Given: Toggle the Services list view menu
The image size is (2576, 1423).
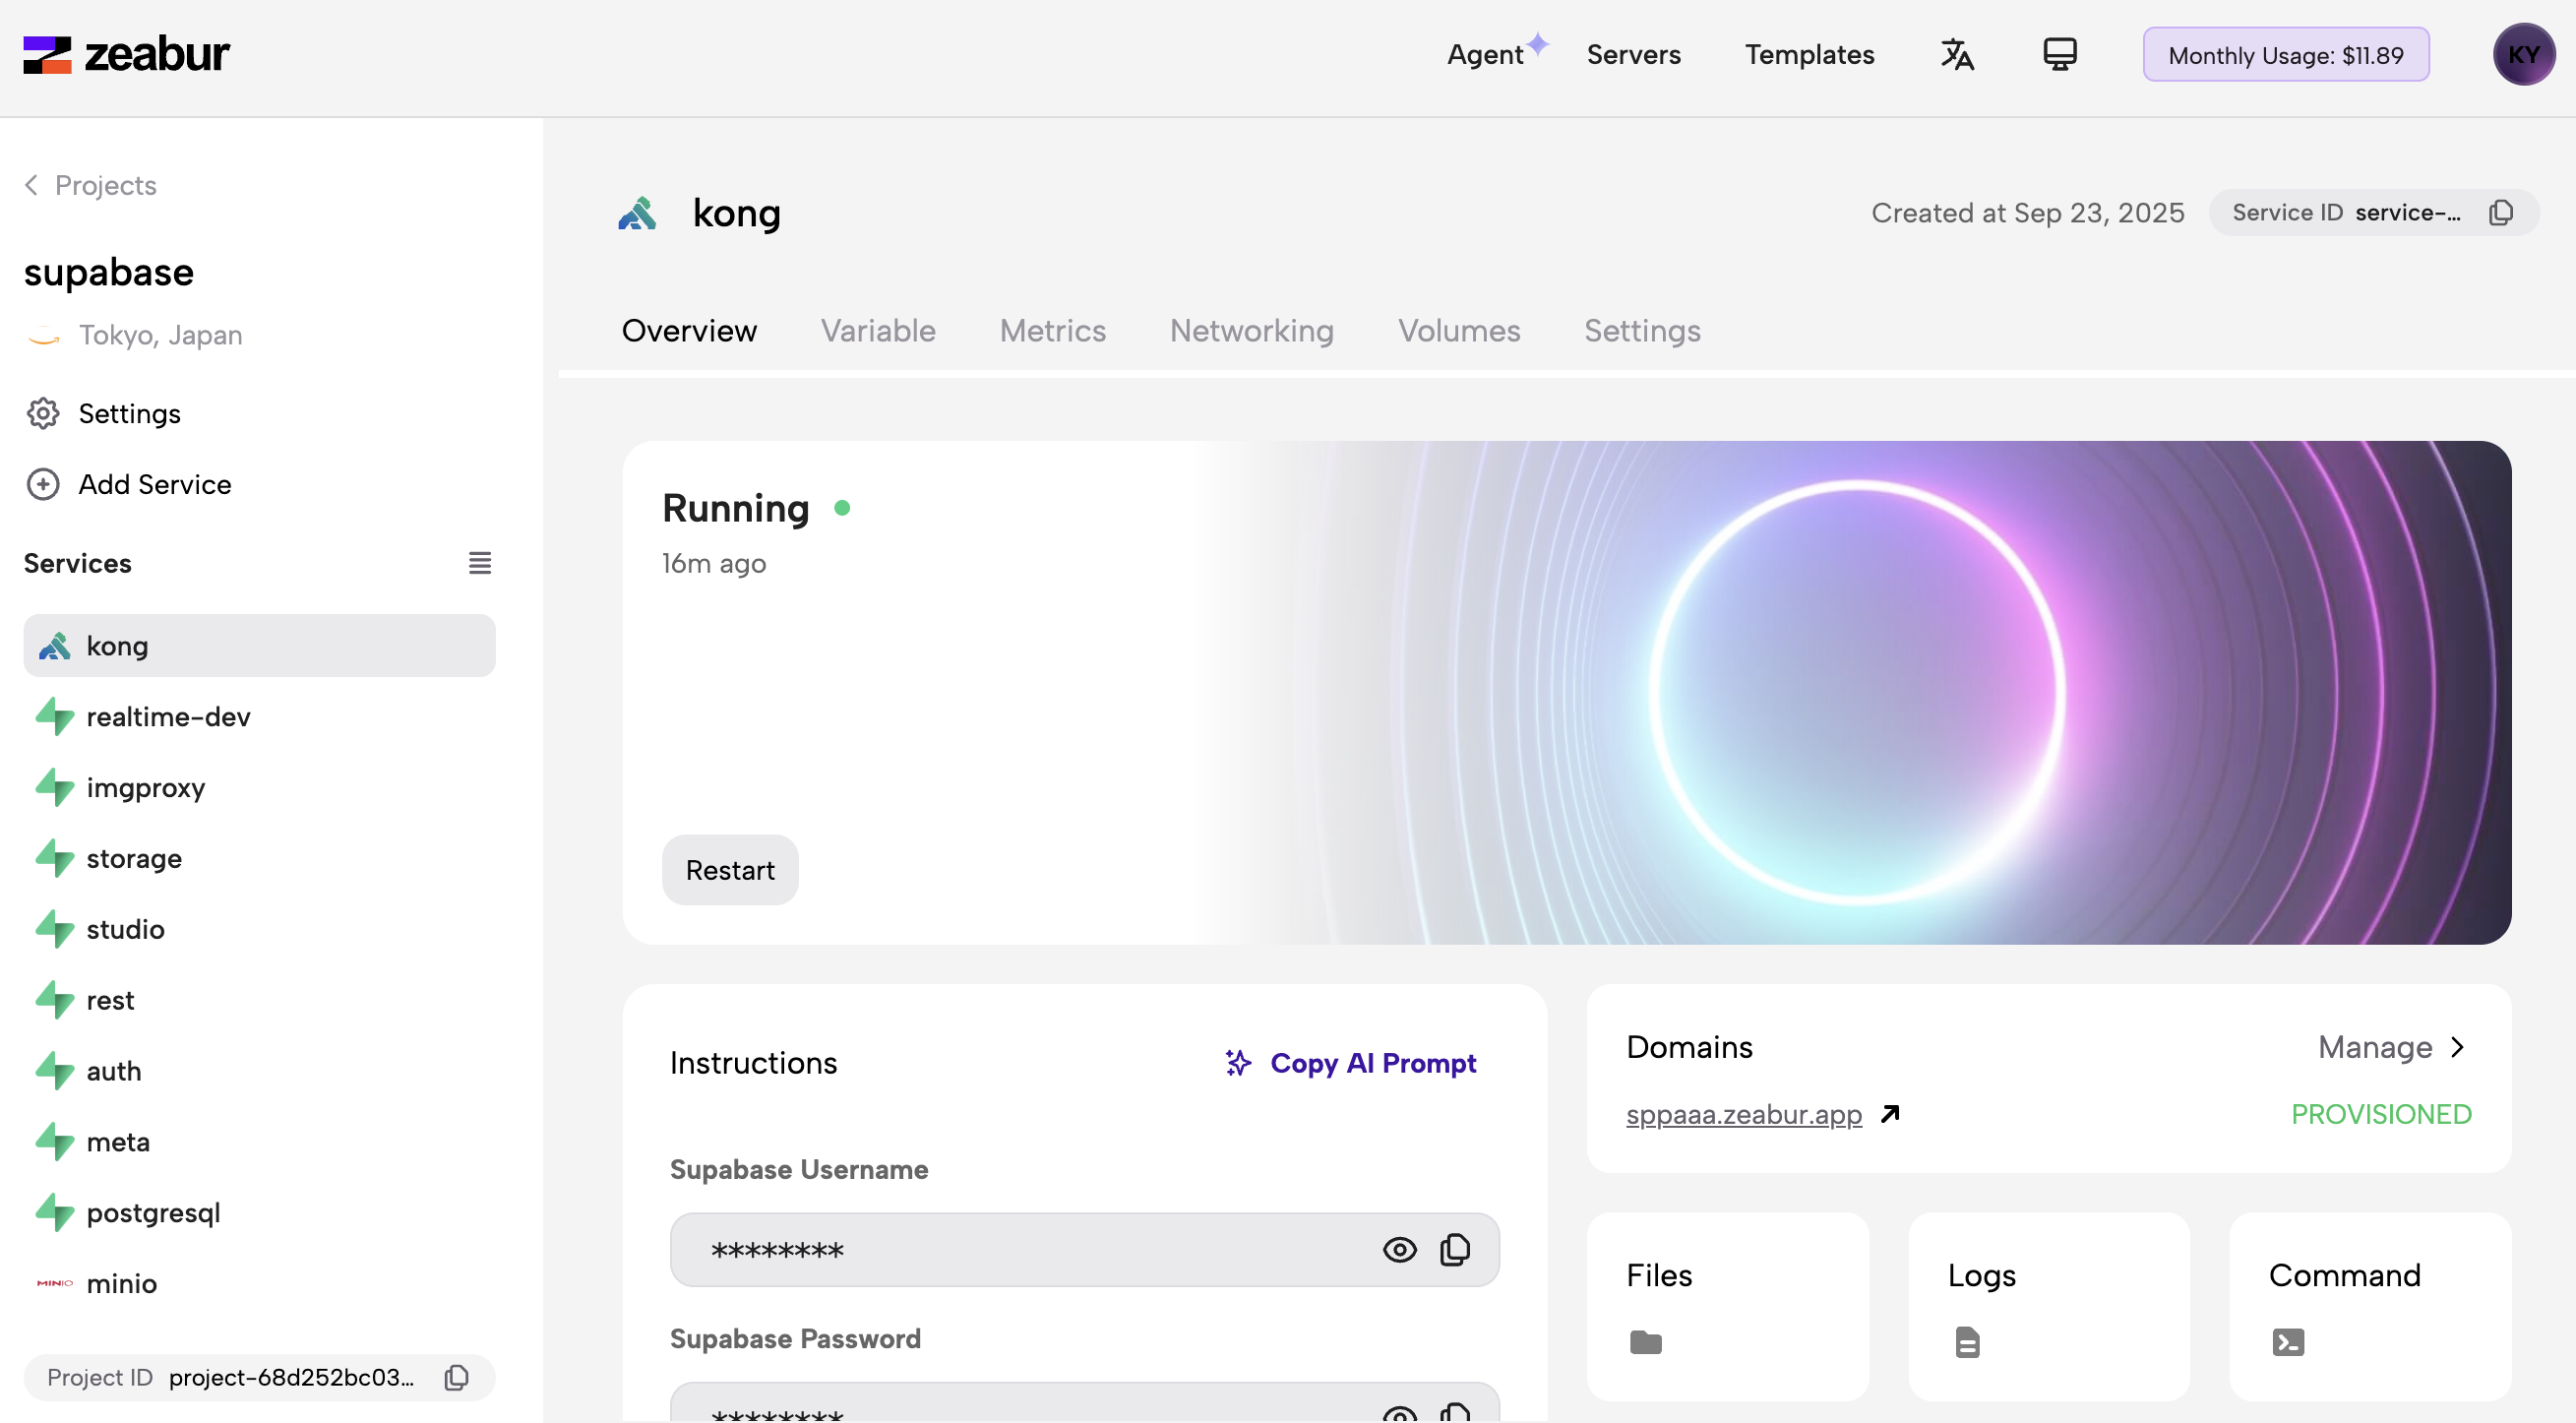Looking at the screenshot, I should 480,563.
